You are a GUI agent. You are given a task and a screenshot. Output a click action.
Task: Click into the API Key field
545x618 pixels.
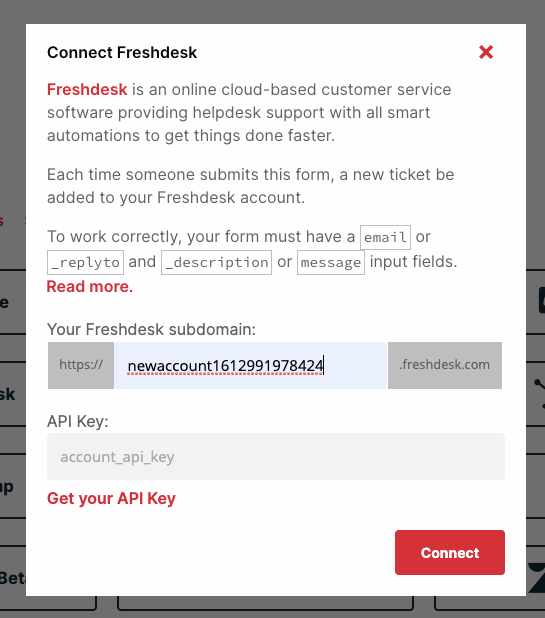[x=276, y=456]
